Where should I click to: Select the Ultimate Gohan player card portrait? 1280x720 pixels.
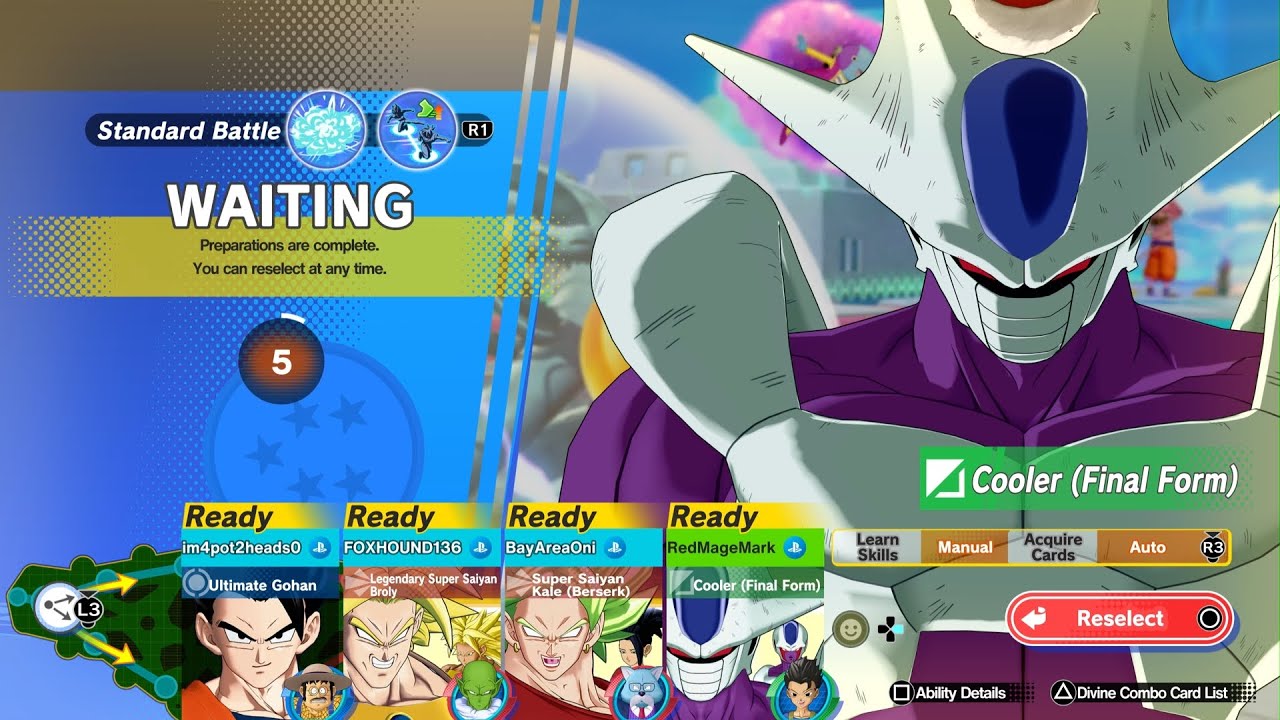[262, 658]
